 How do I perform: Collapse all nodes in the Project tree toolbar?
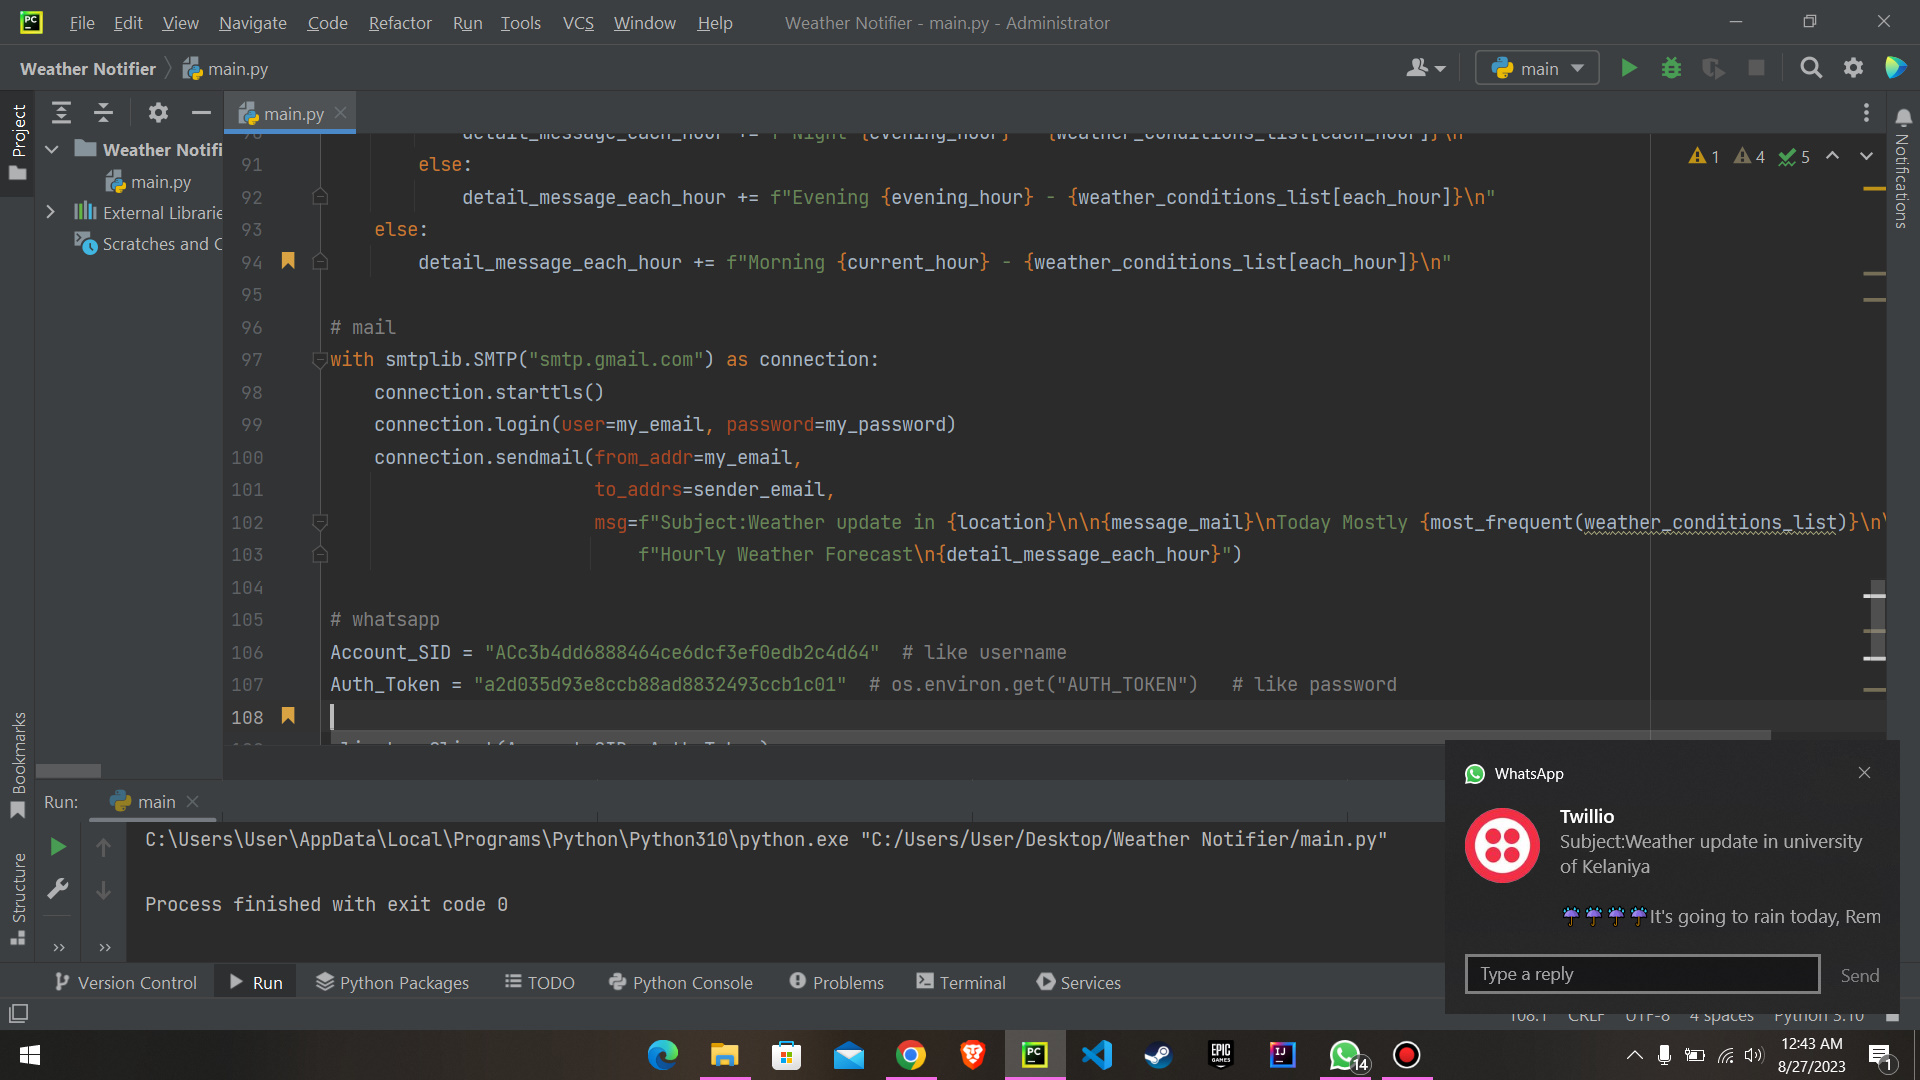coord(103,112)
